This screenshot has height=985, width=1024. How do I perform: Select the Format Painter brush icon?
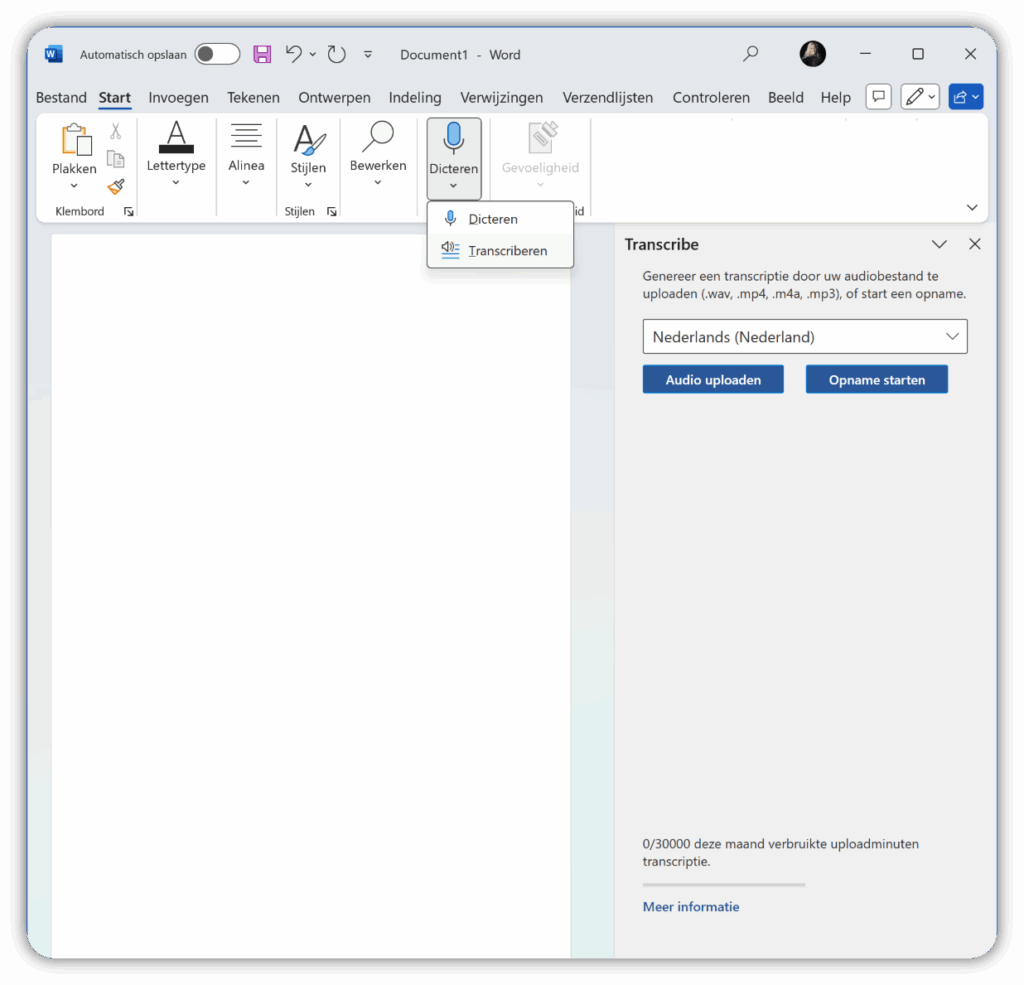click(x=116, y=187)
